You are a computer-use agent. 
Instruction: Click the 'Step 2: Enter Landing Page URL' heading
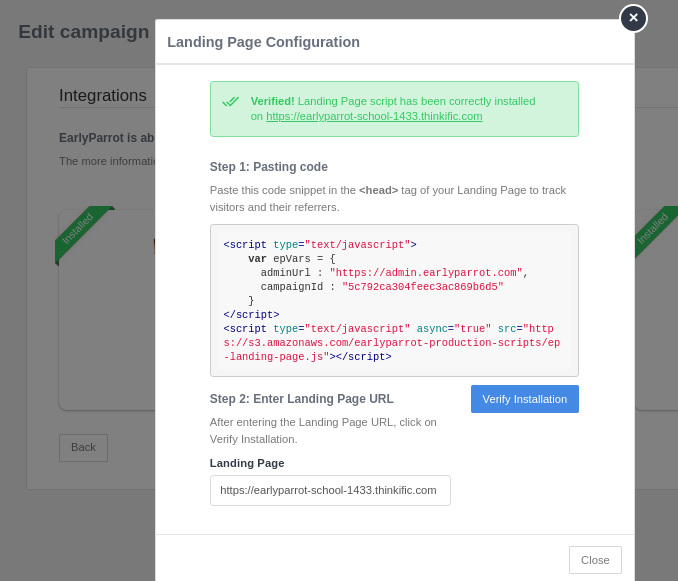301,399
